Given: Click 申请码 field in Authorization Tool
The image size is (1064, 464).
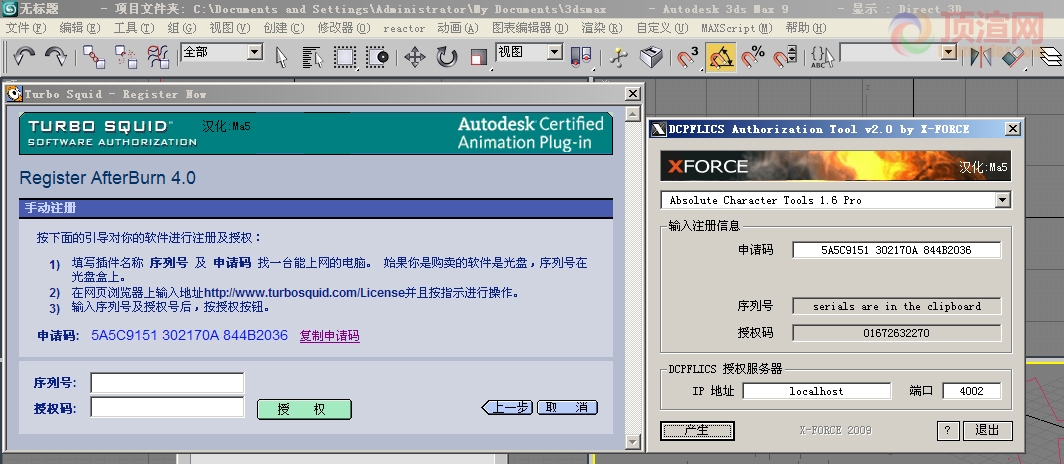Looking at the screenshot, I should pyautogui.click(x=896, y=250).
